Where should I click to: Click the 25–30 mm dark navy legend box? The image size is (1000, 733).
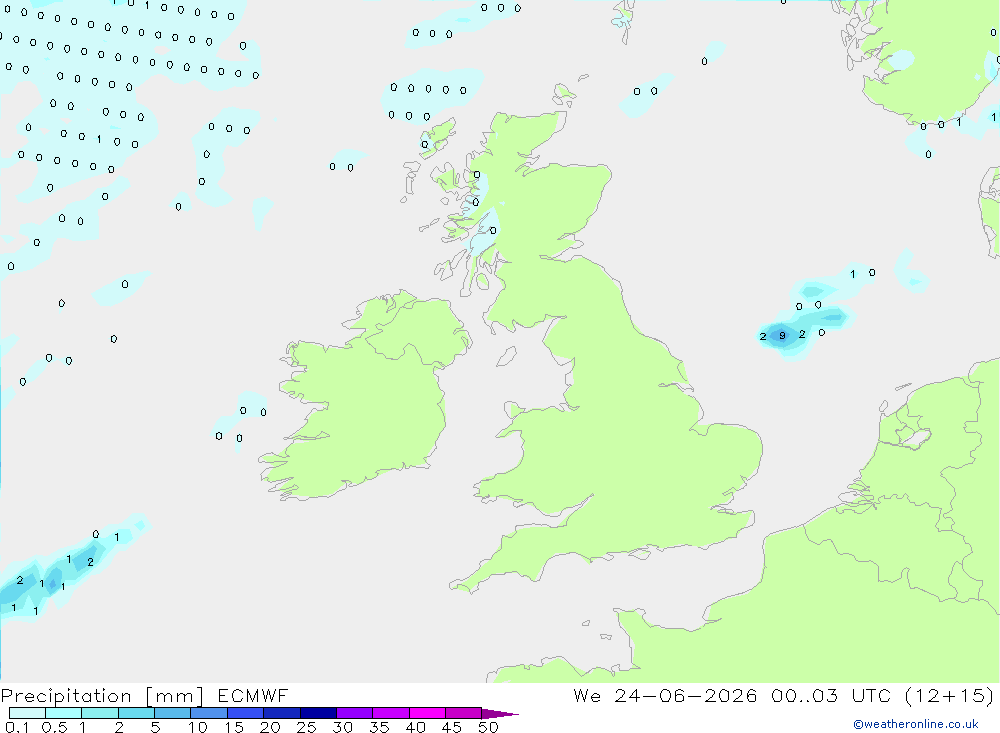(318, 713)
